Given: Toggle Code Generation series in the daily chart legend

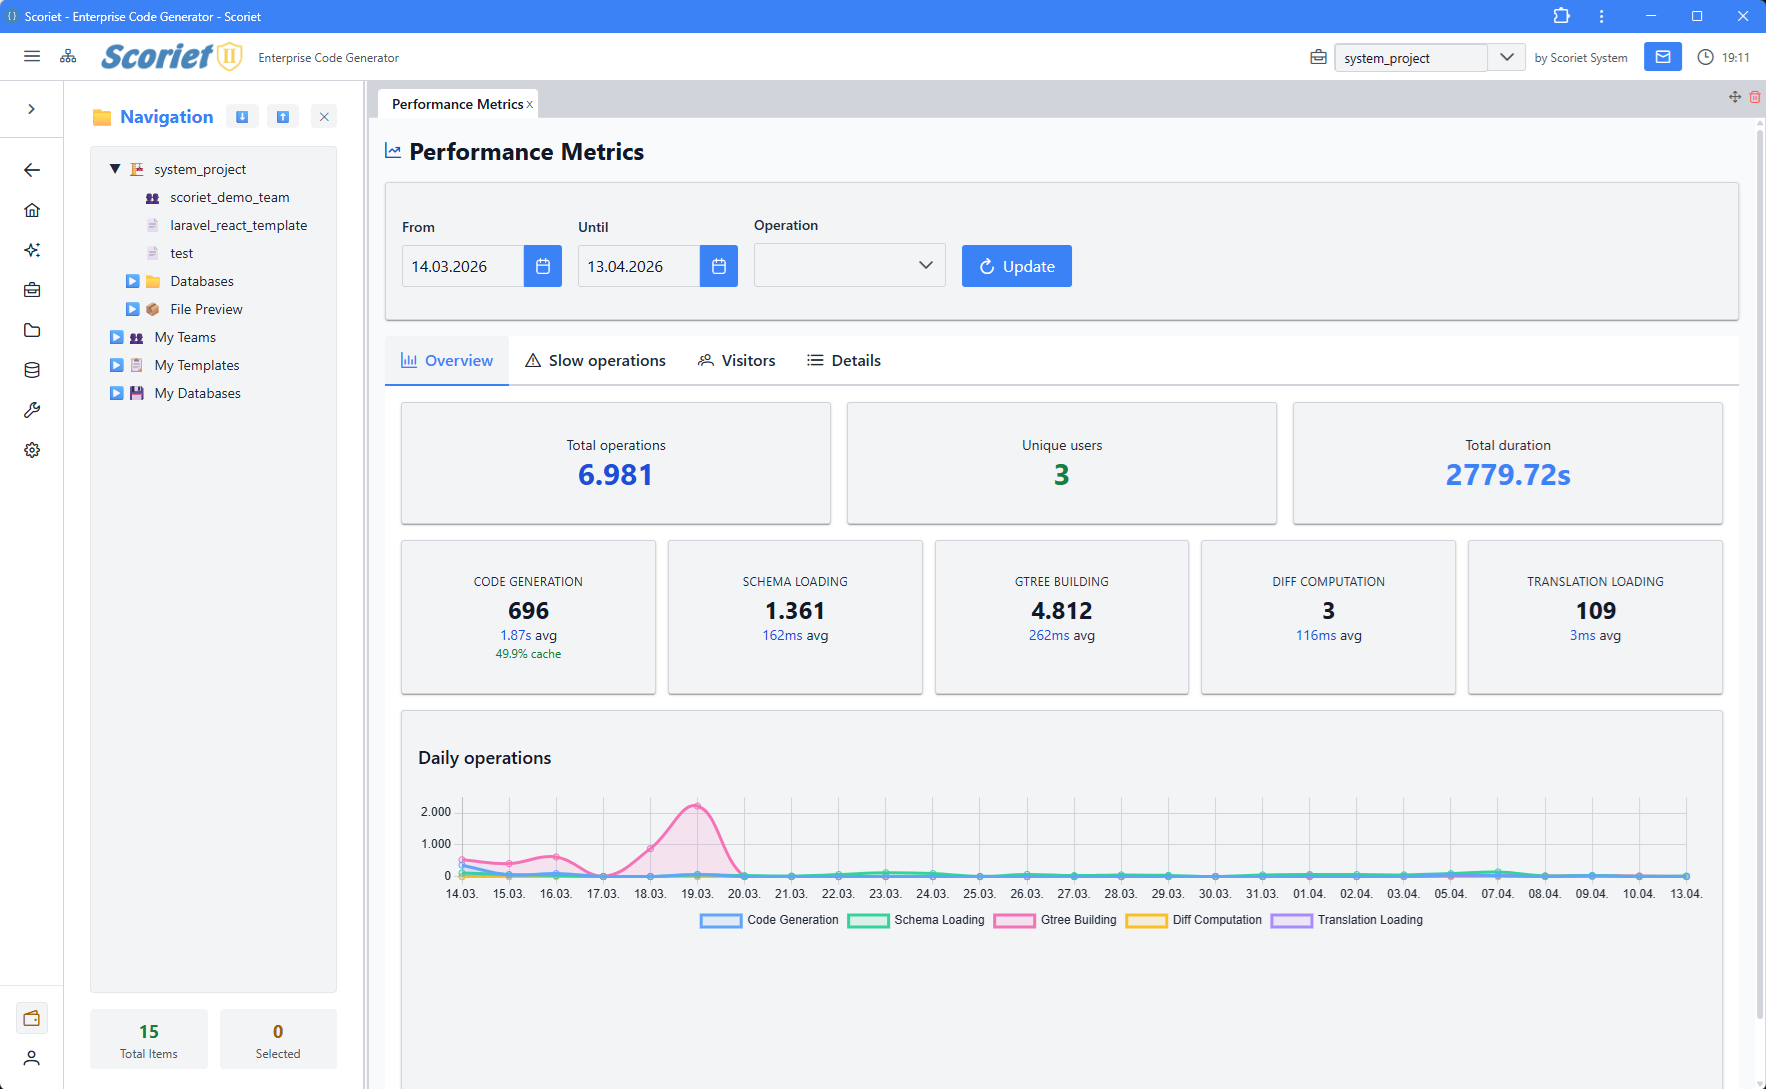Looking at the screenshot, I should pyautogui.click(x=793, y=920).
